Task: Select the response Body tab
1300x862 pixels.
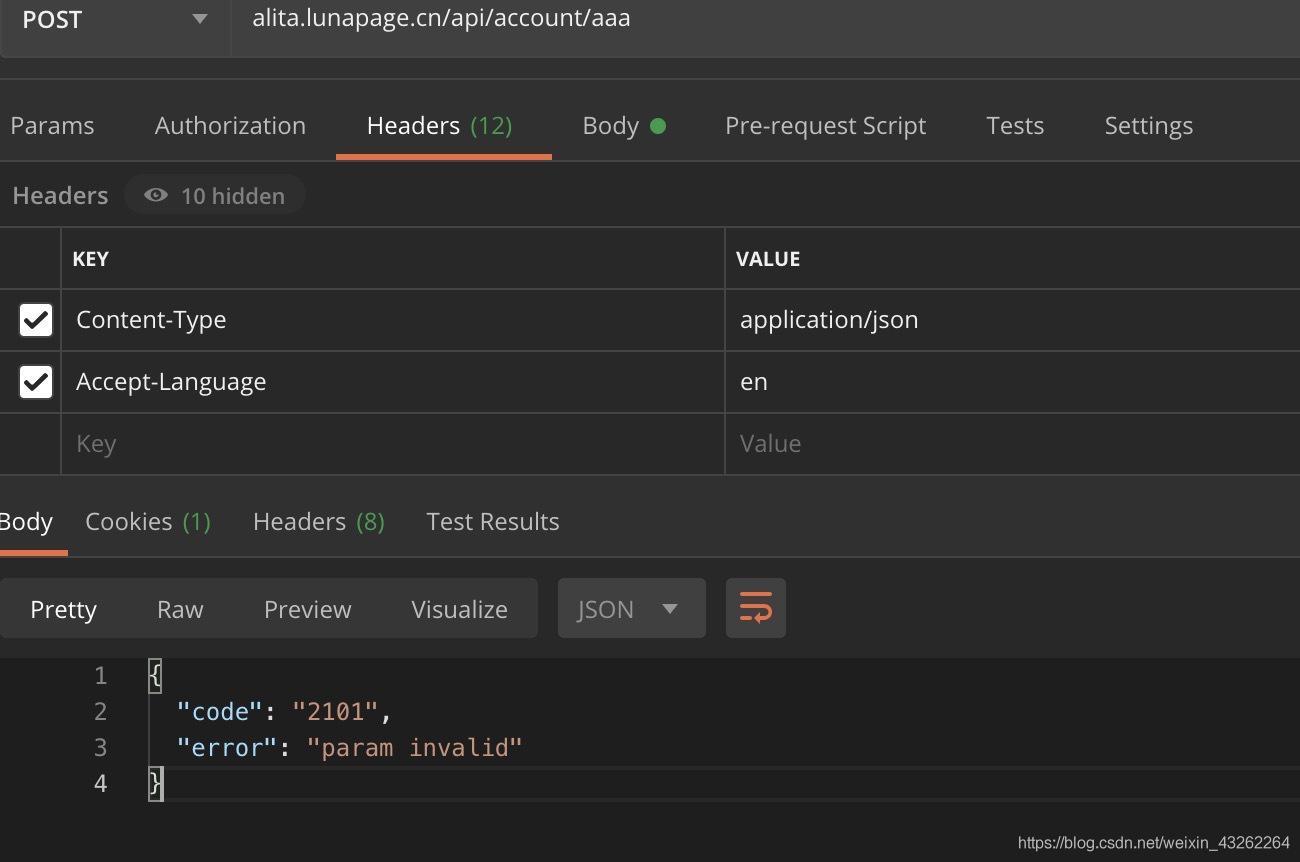Action: [27, 522]
